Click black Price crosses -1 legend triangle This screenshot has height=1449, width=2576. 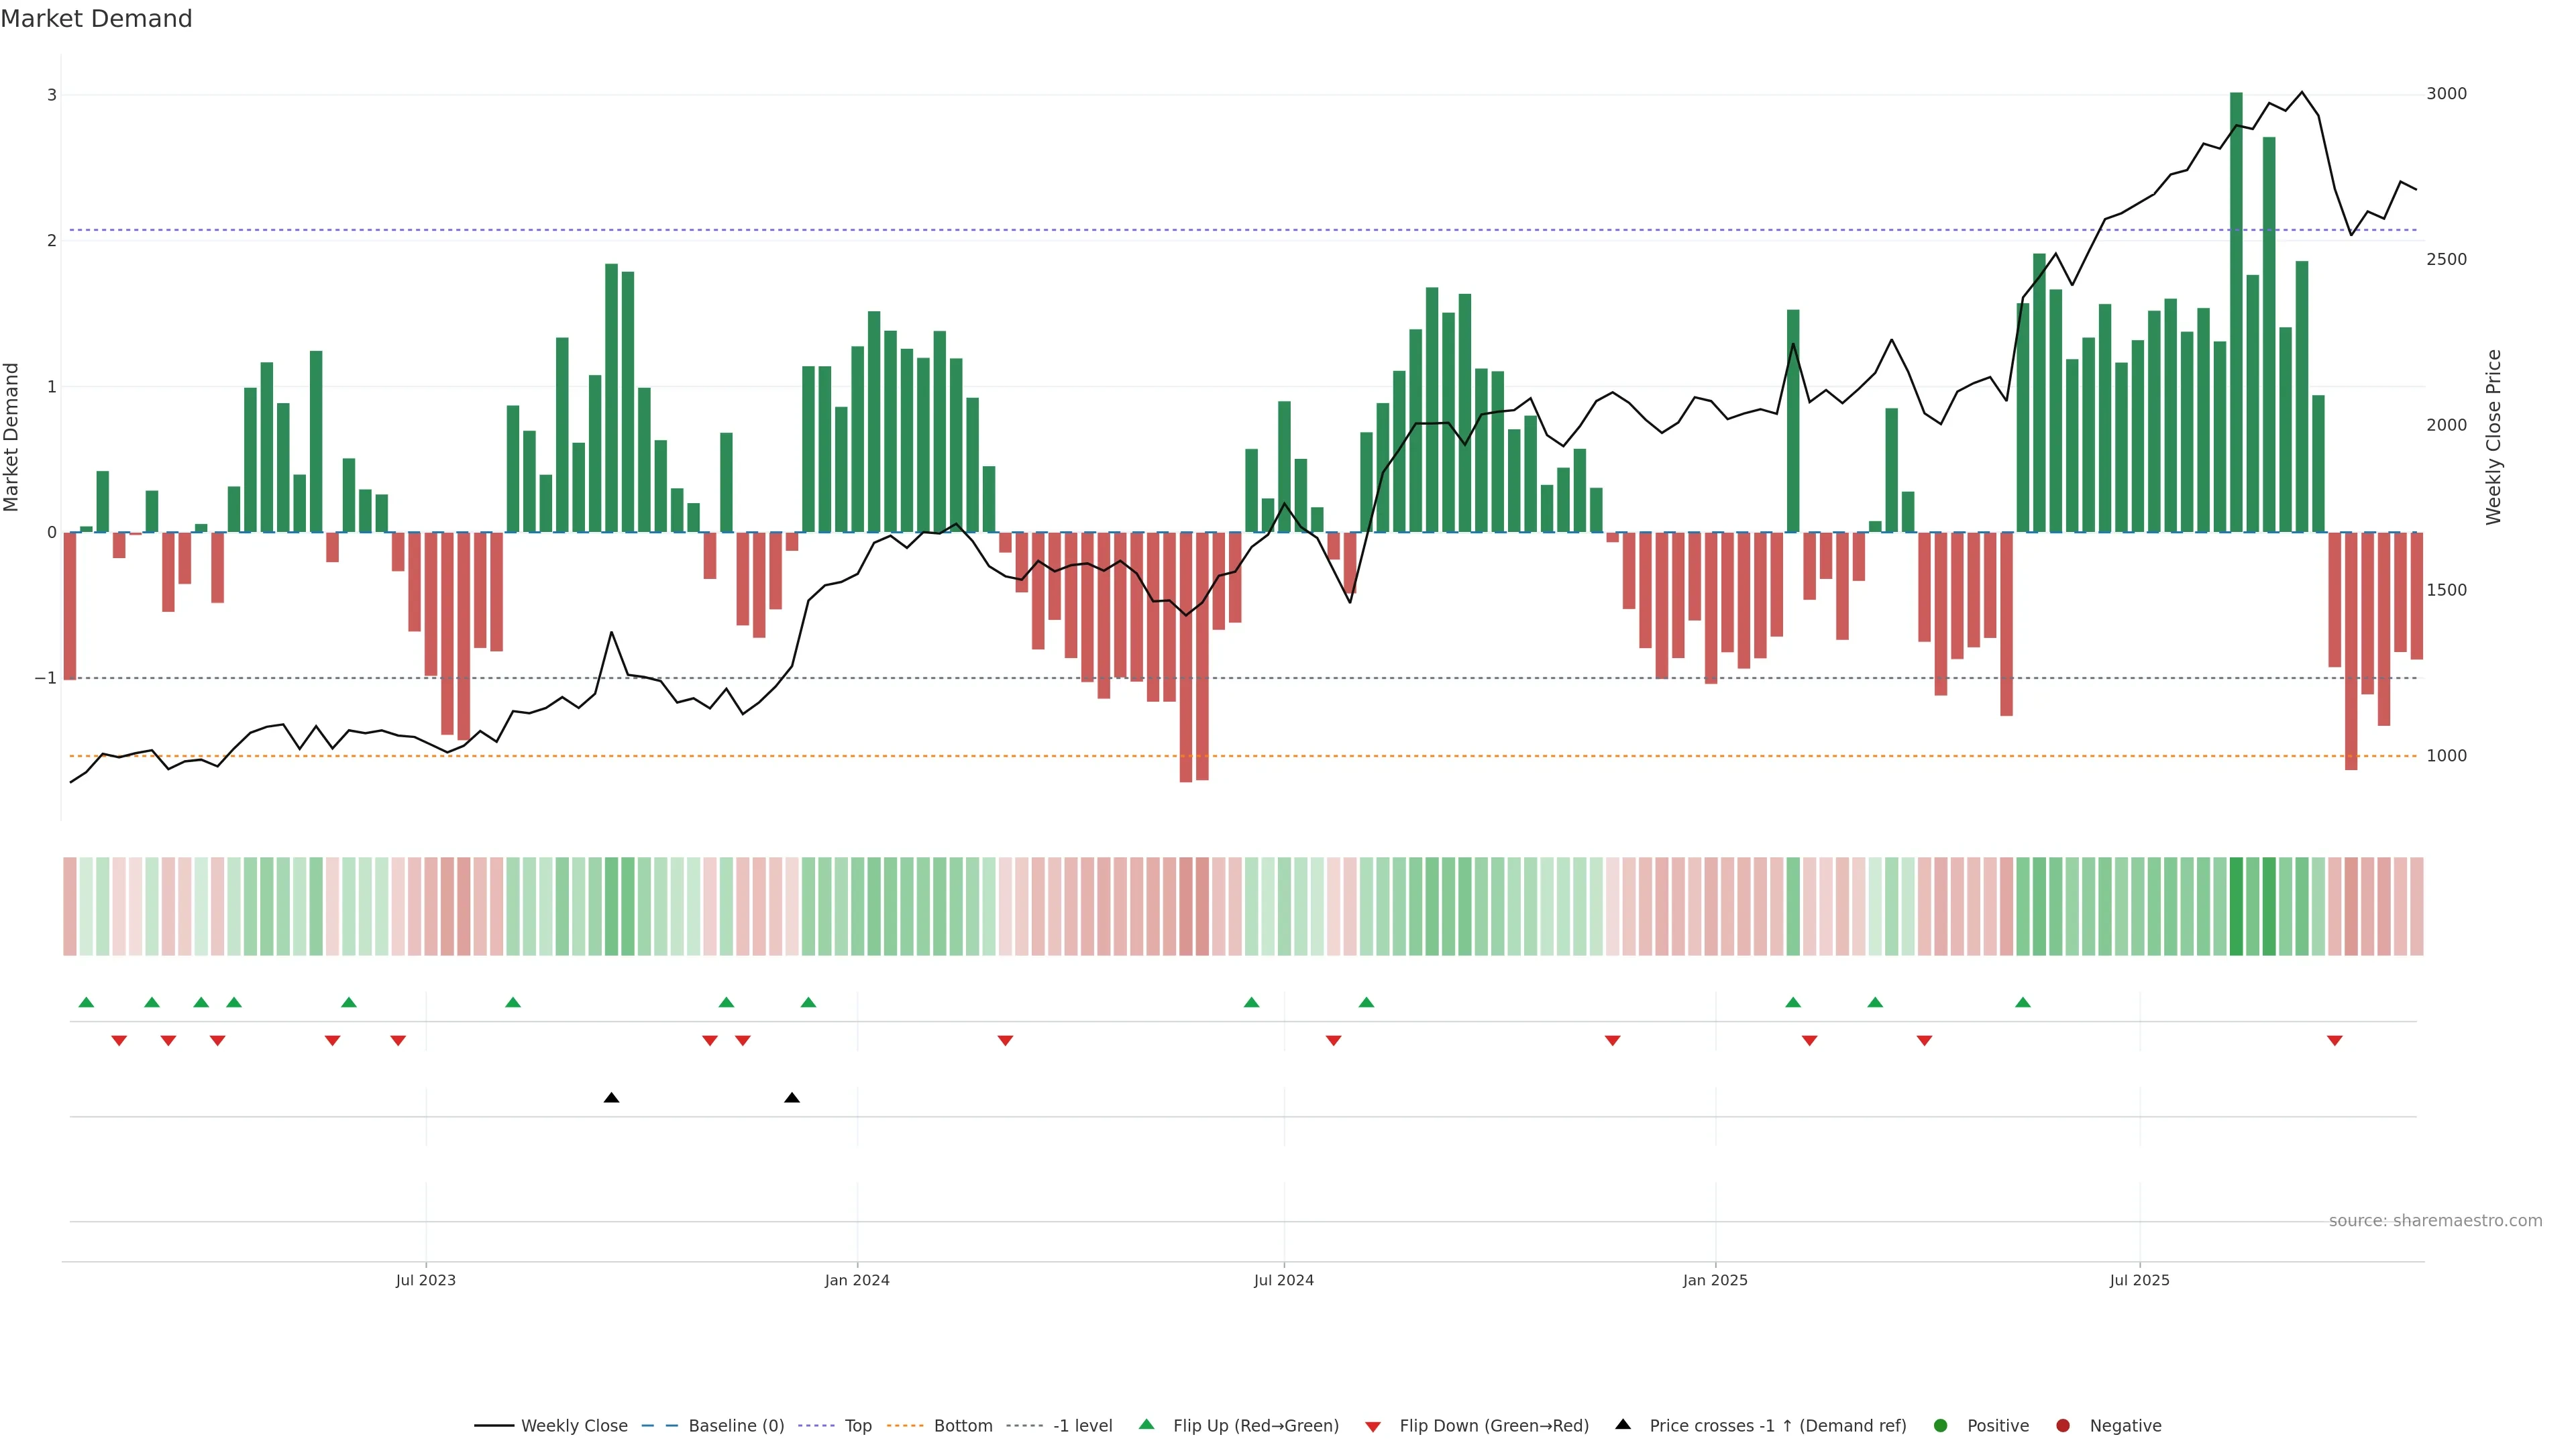(1623, 1425)
